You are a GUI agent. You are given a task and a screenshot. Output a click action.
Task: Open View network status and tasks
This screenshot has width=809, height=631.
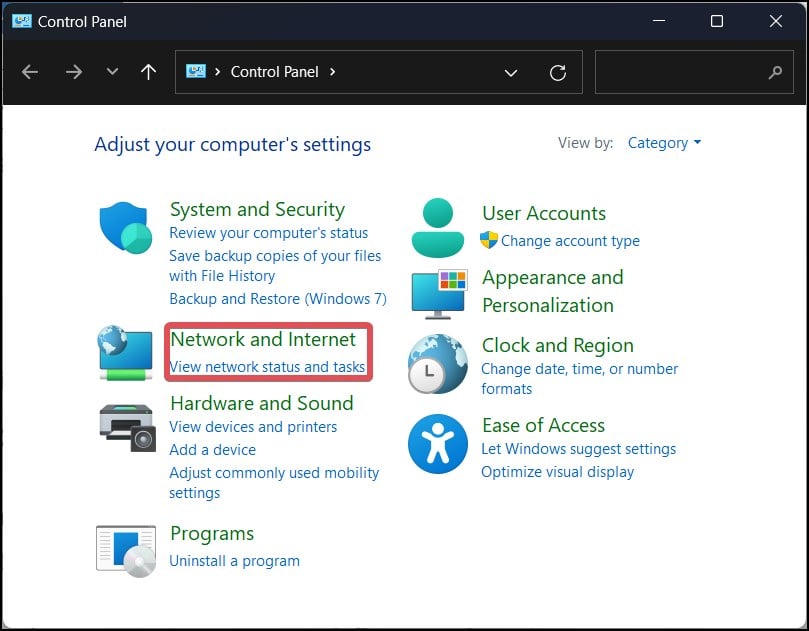[267, 367]
